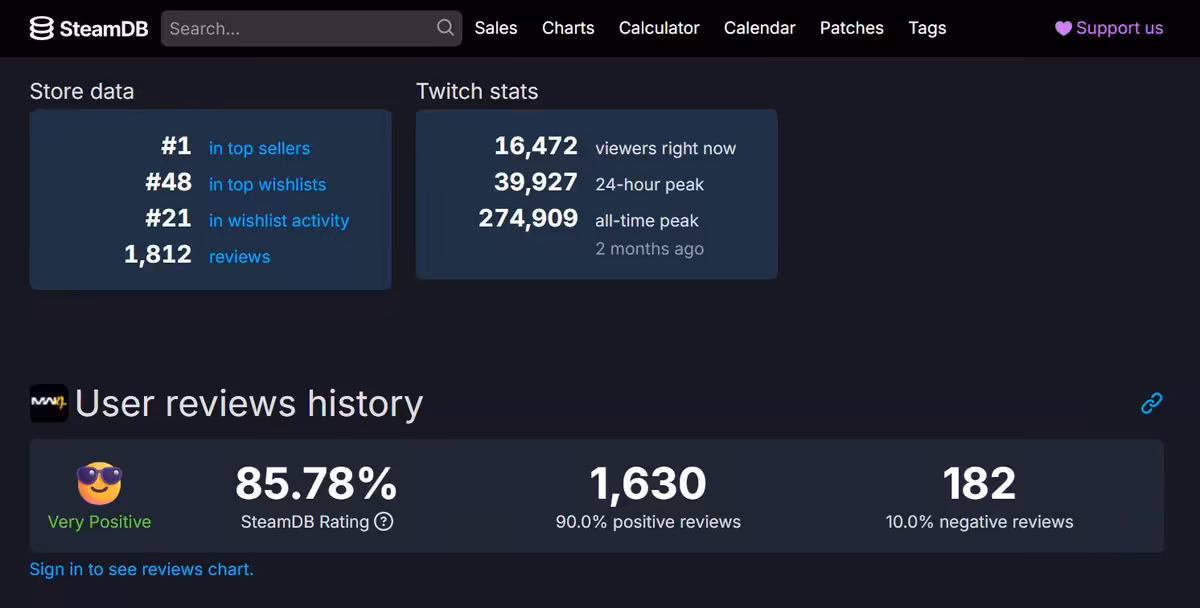
Task: Open the Sales menu item
Action: coord(496,28)
